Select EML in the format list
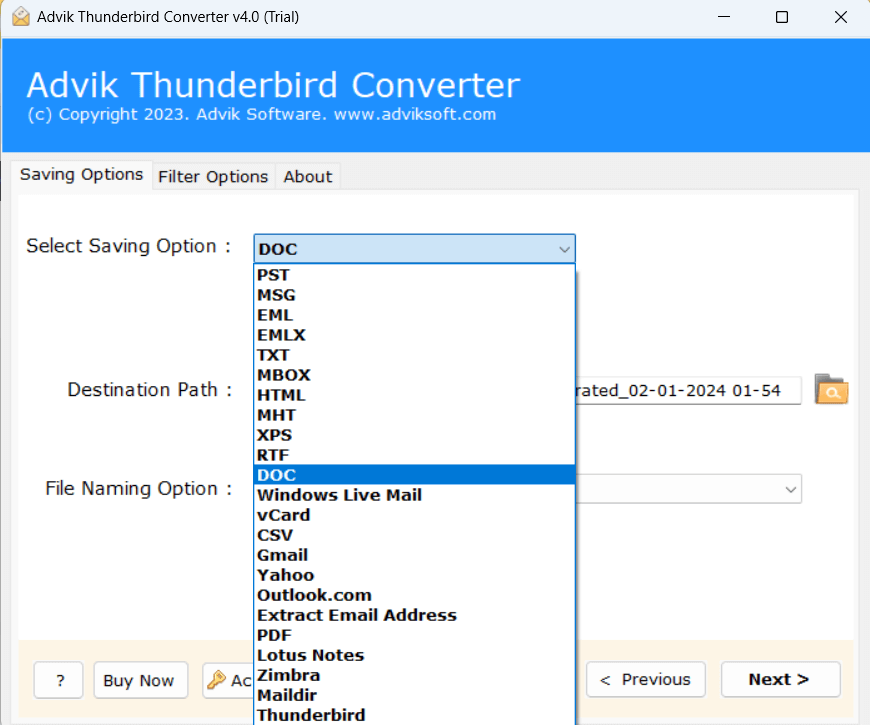 [414, 315]
